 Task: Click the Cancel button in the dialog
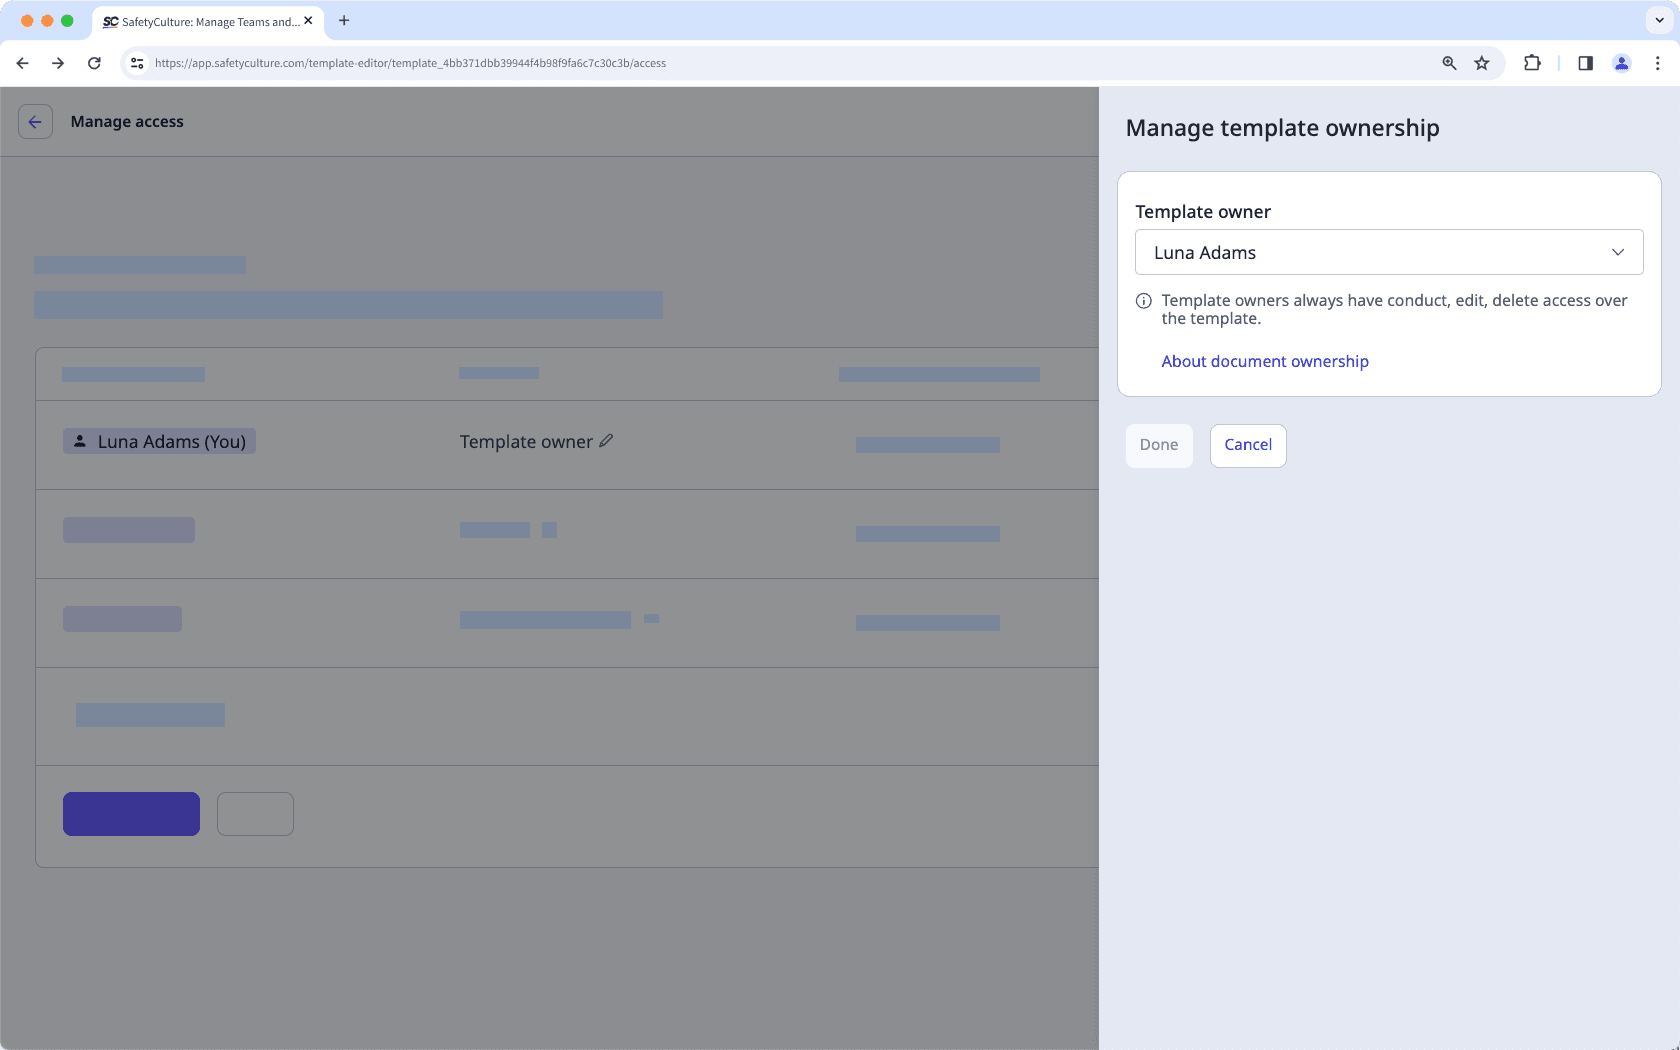(1247, 445)
